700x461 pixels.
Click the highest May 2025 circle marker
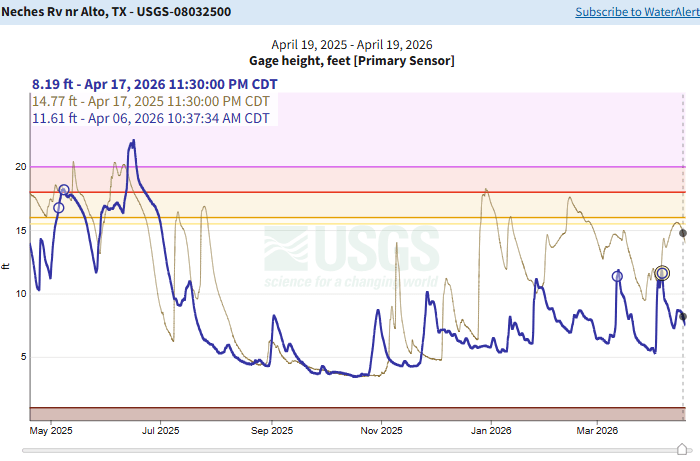click(x=64, y=190)
